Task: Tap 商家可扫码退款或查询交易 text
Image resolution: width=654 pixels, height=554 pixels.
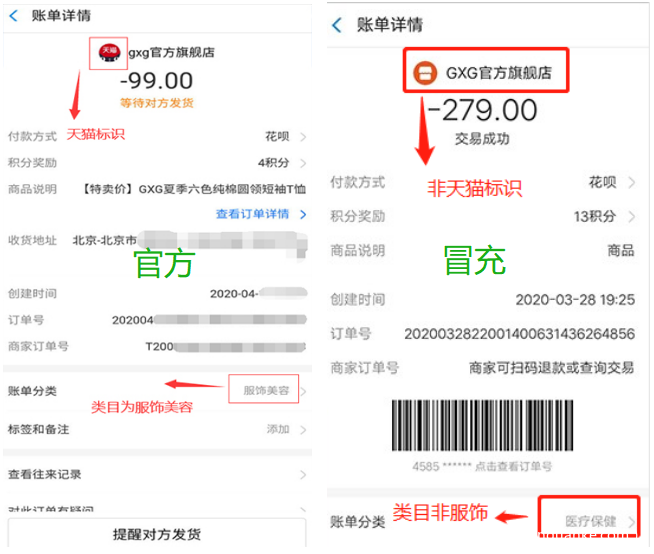Action: pos(551,368)
